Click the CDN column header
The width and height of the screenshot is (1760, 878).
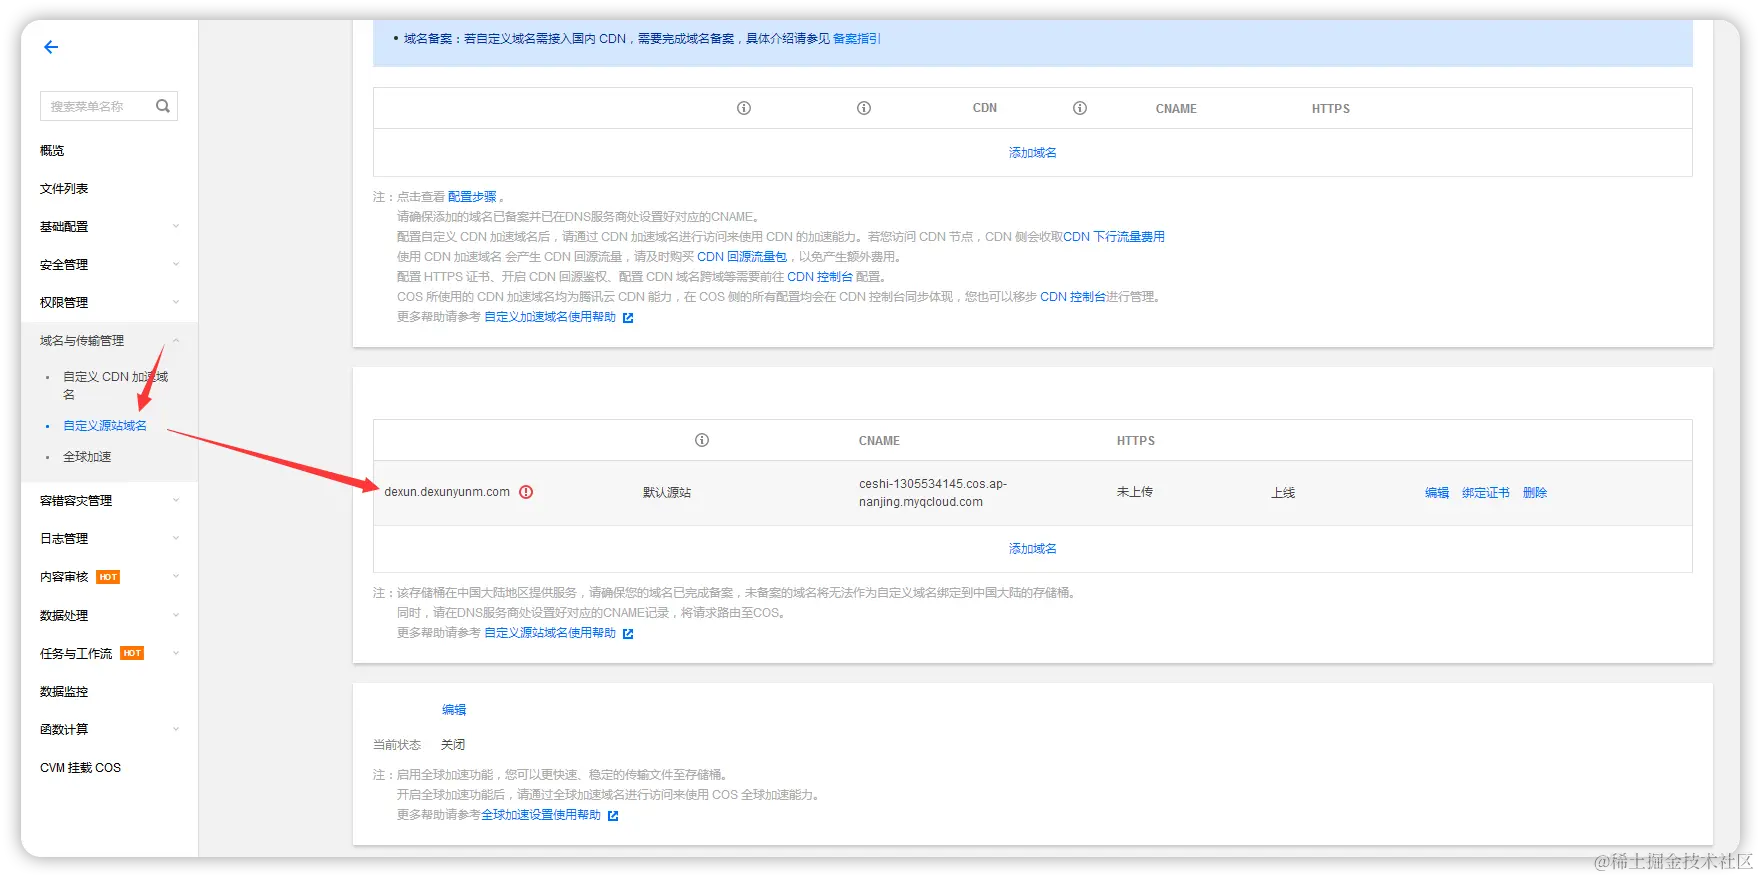[x=985, y=108]
